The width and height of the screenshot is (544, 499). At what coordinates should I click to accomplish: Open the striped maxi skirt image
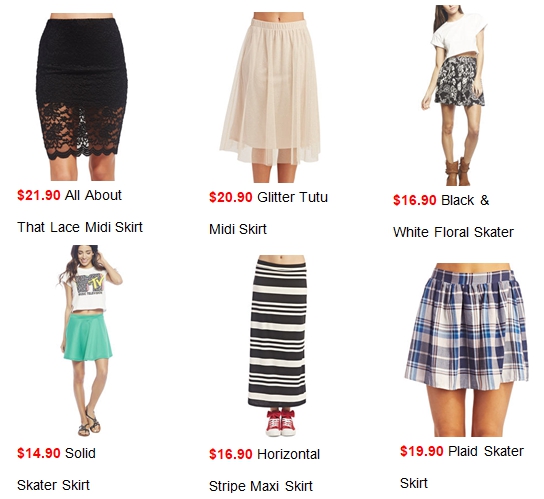coord(278,346)
